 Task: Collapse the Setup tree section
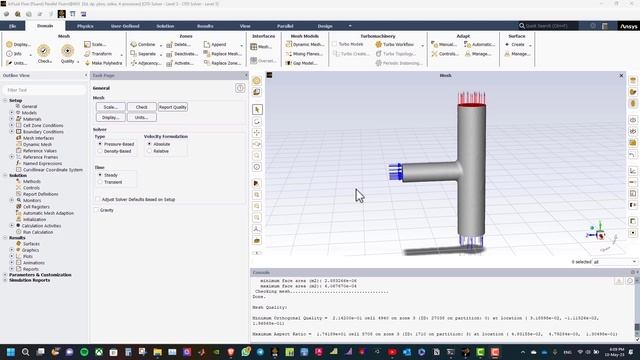click(x=5, y=100)
